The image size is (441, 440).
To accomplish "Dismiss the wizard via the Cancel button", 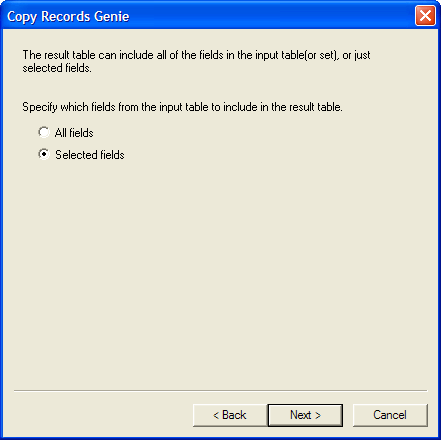I will (390, 415).
